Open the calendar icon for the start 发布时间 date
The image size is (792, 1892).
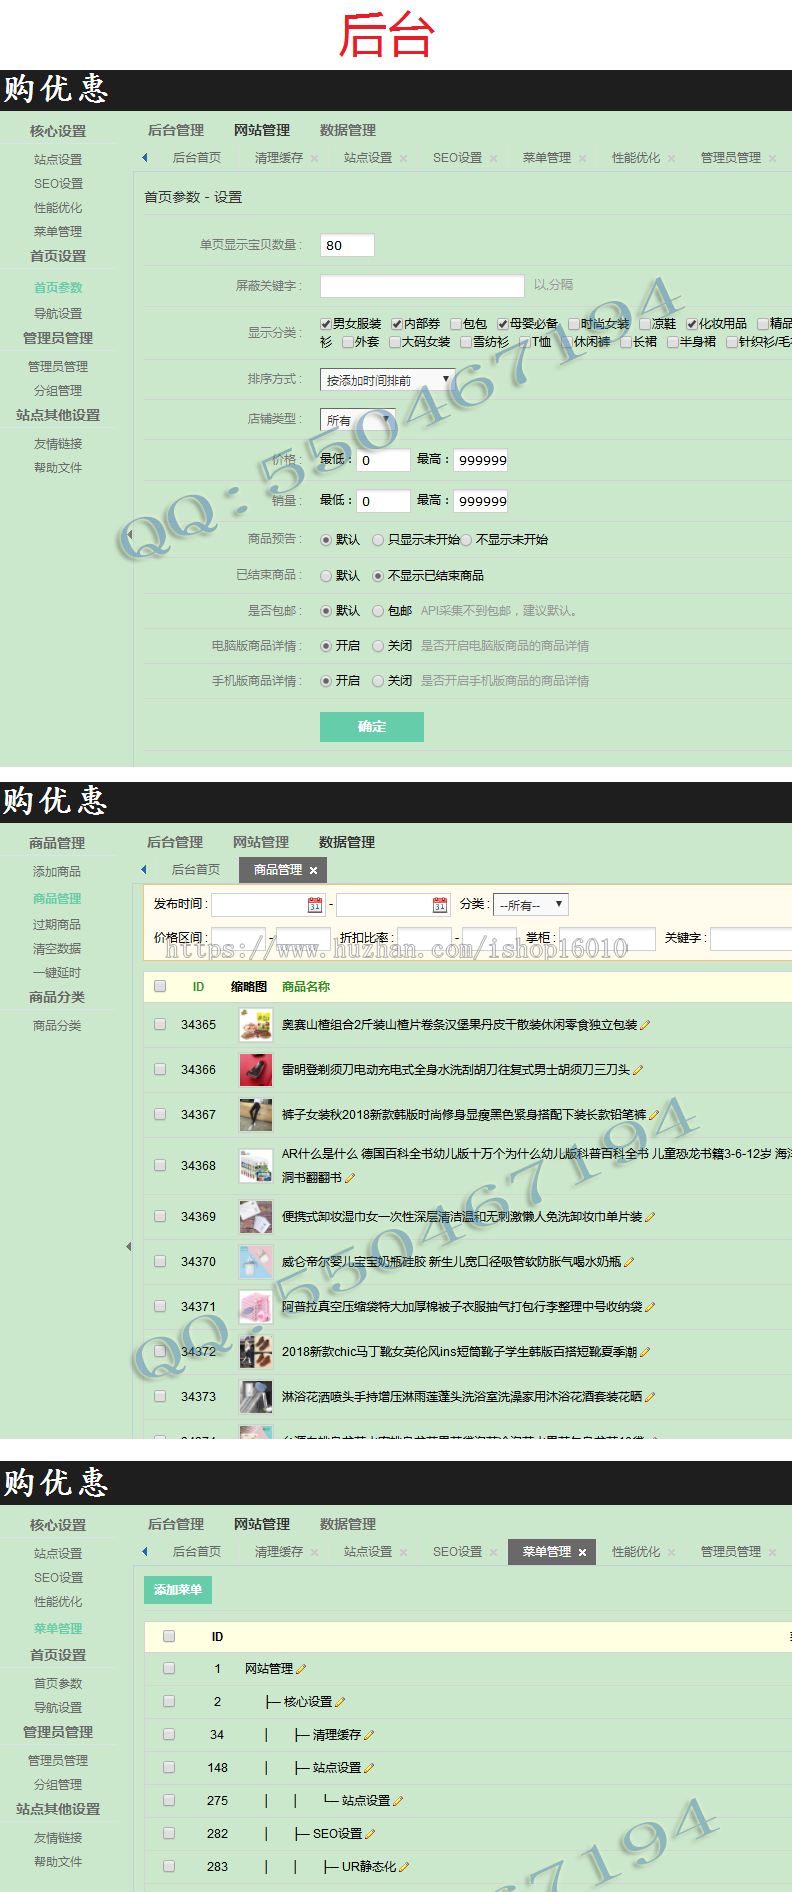coord(315,905)
